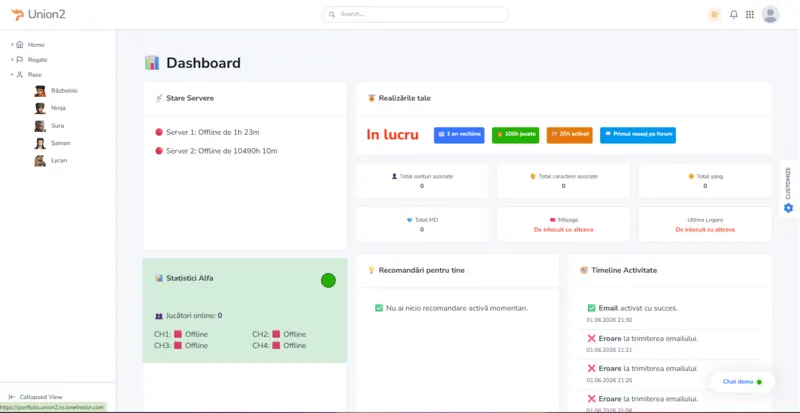Click the '2FA activat' badge
This screenshot has height=413, width=800.
coord(569,135)
